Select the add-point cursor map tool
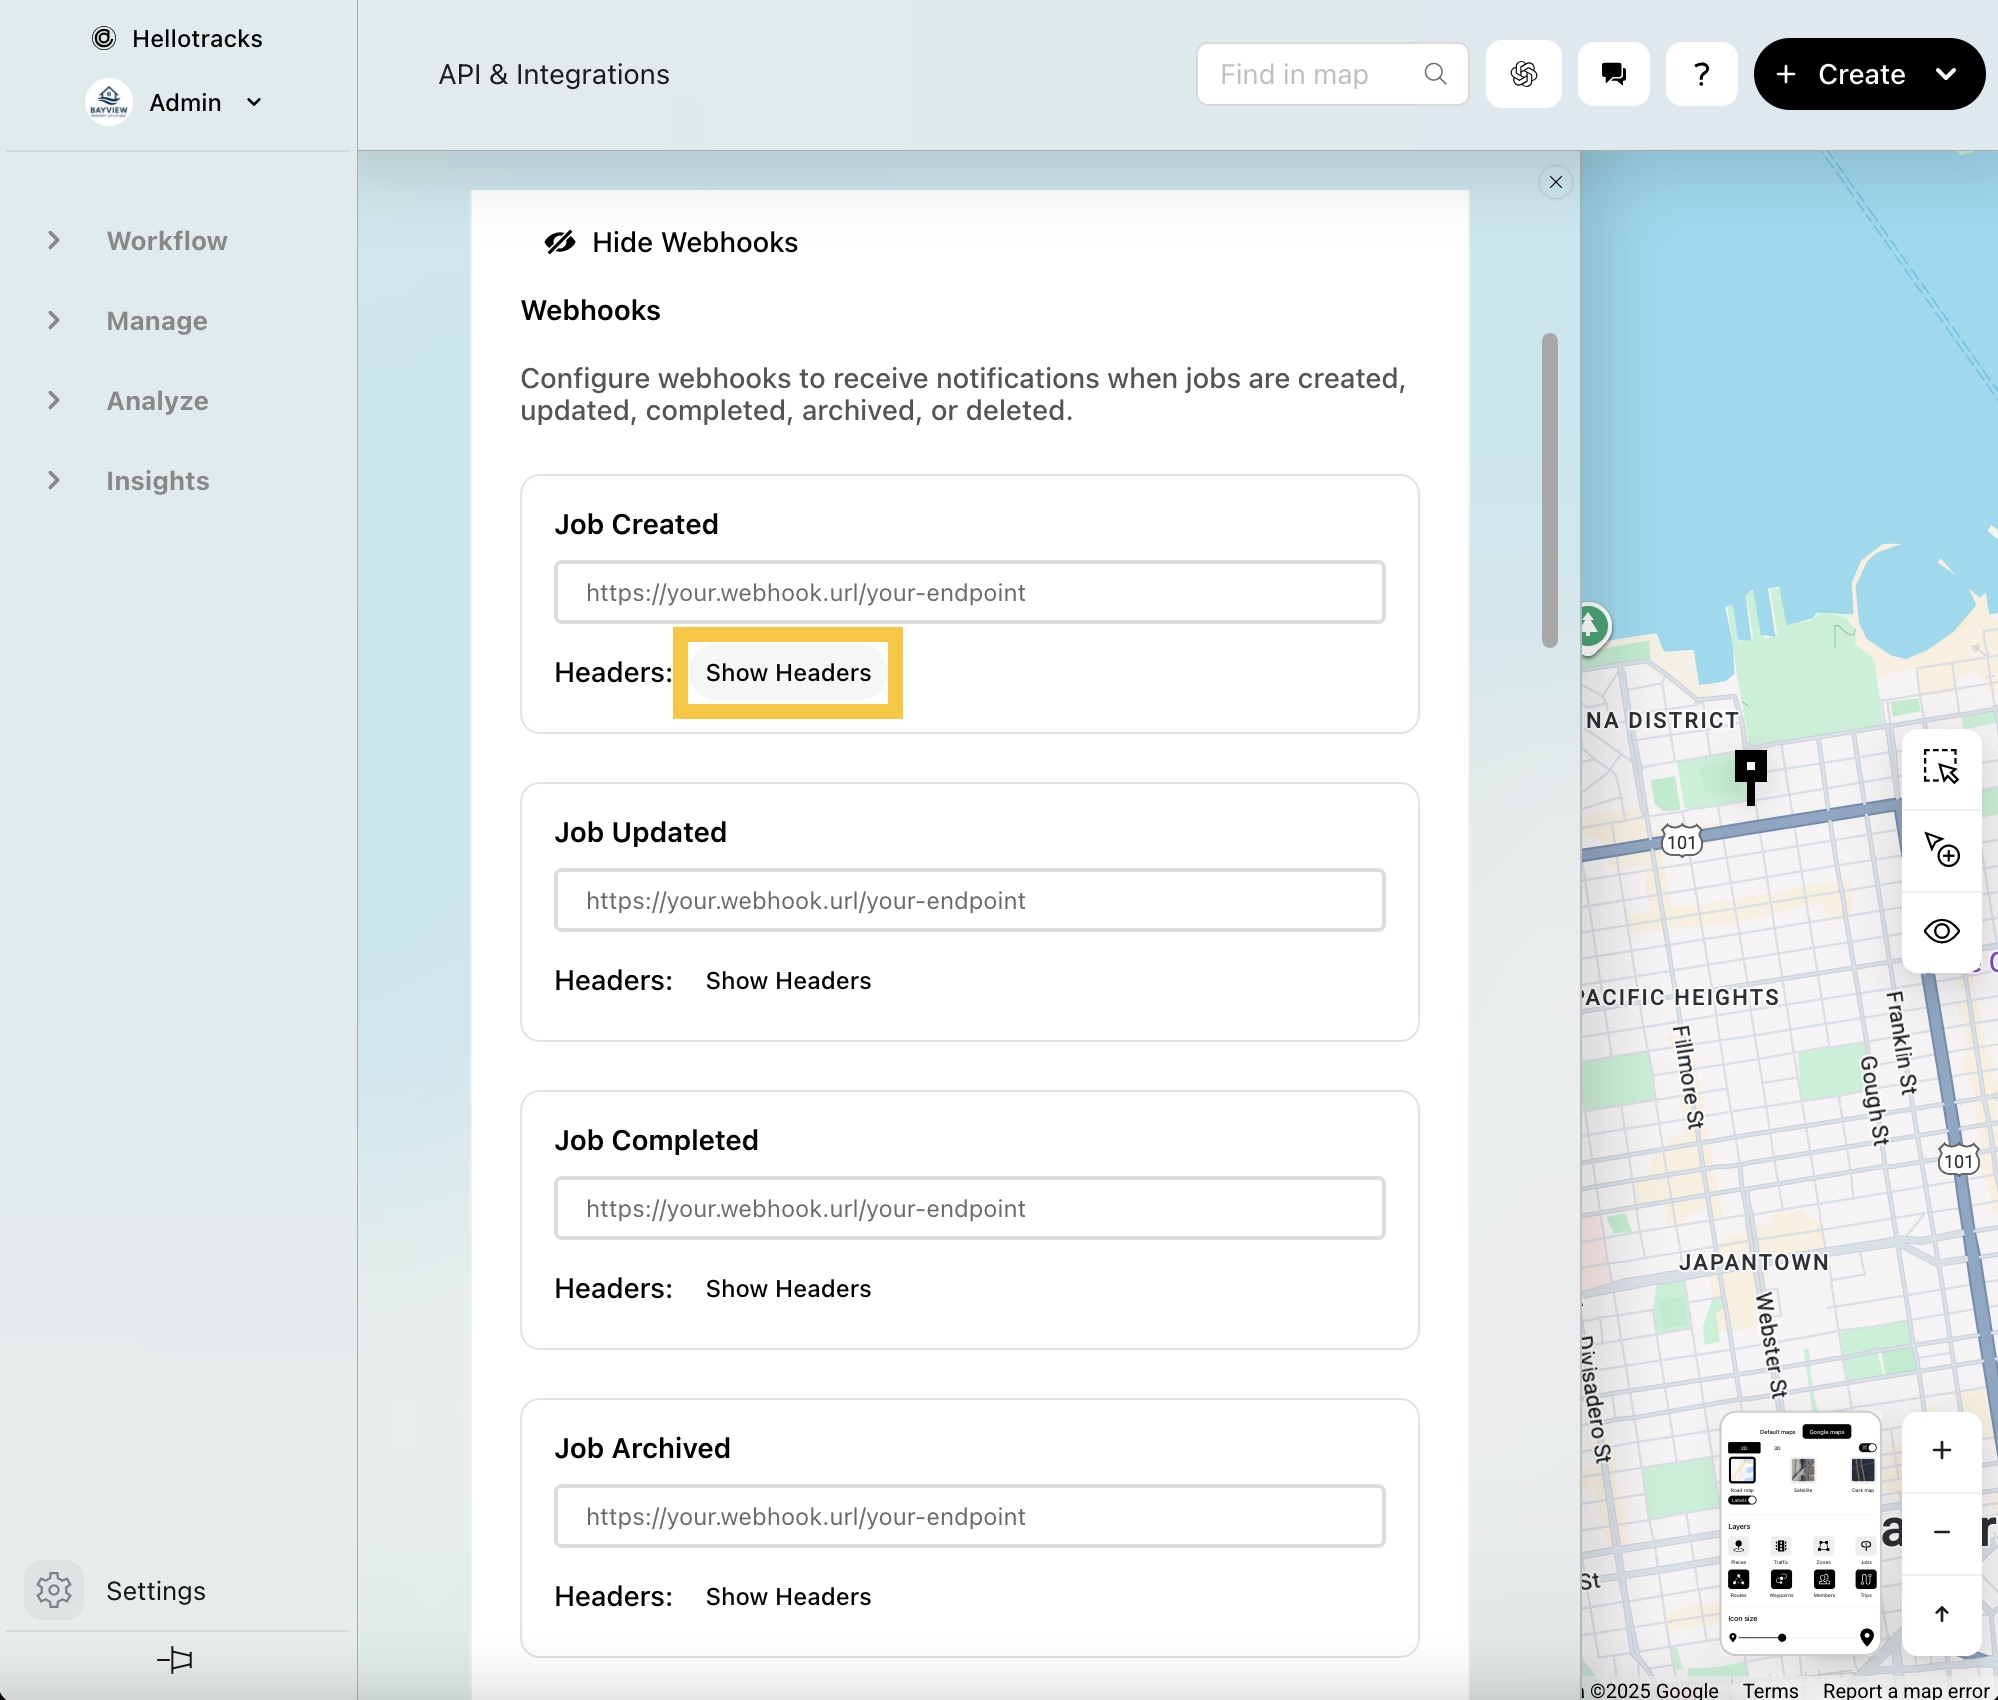The height and width of the screenshot is (1700, 1998). click(x=1941, y=849)
